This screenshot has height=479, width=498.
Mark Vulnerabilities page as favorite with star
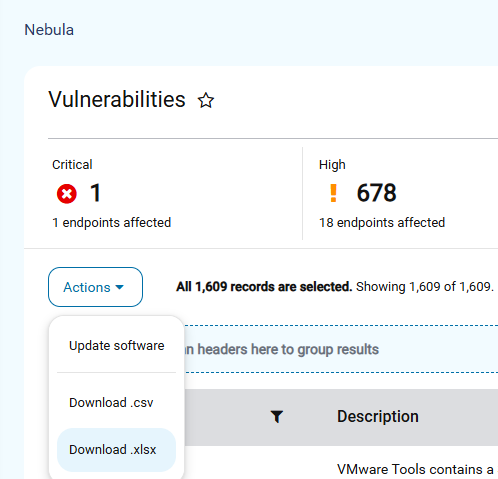(206, 100)
